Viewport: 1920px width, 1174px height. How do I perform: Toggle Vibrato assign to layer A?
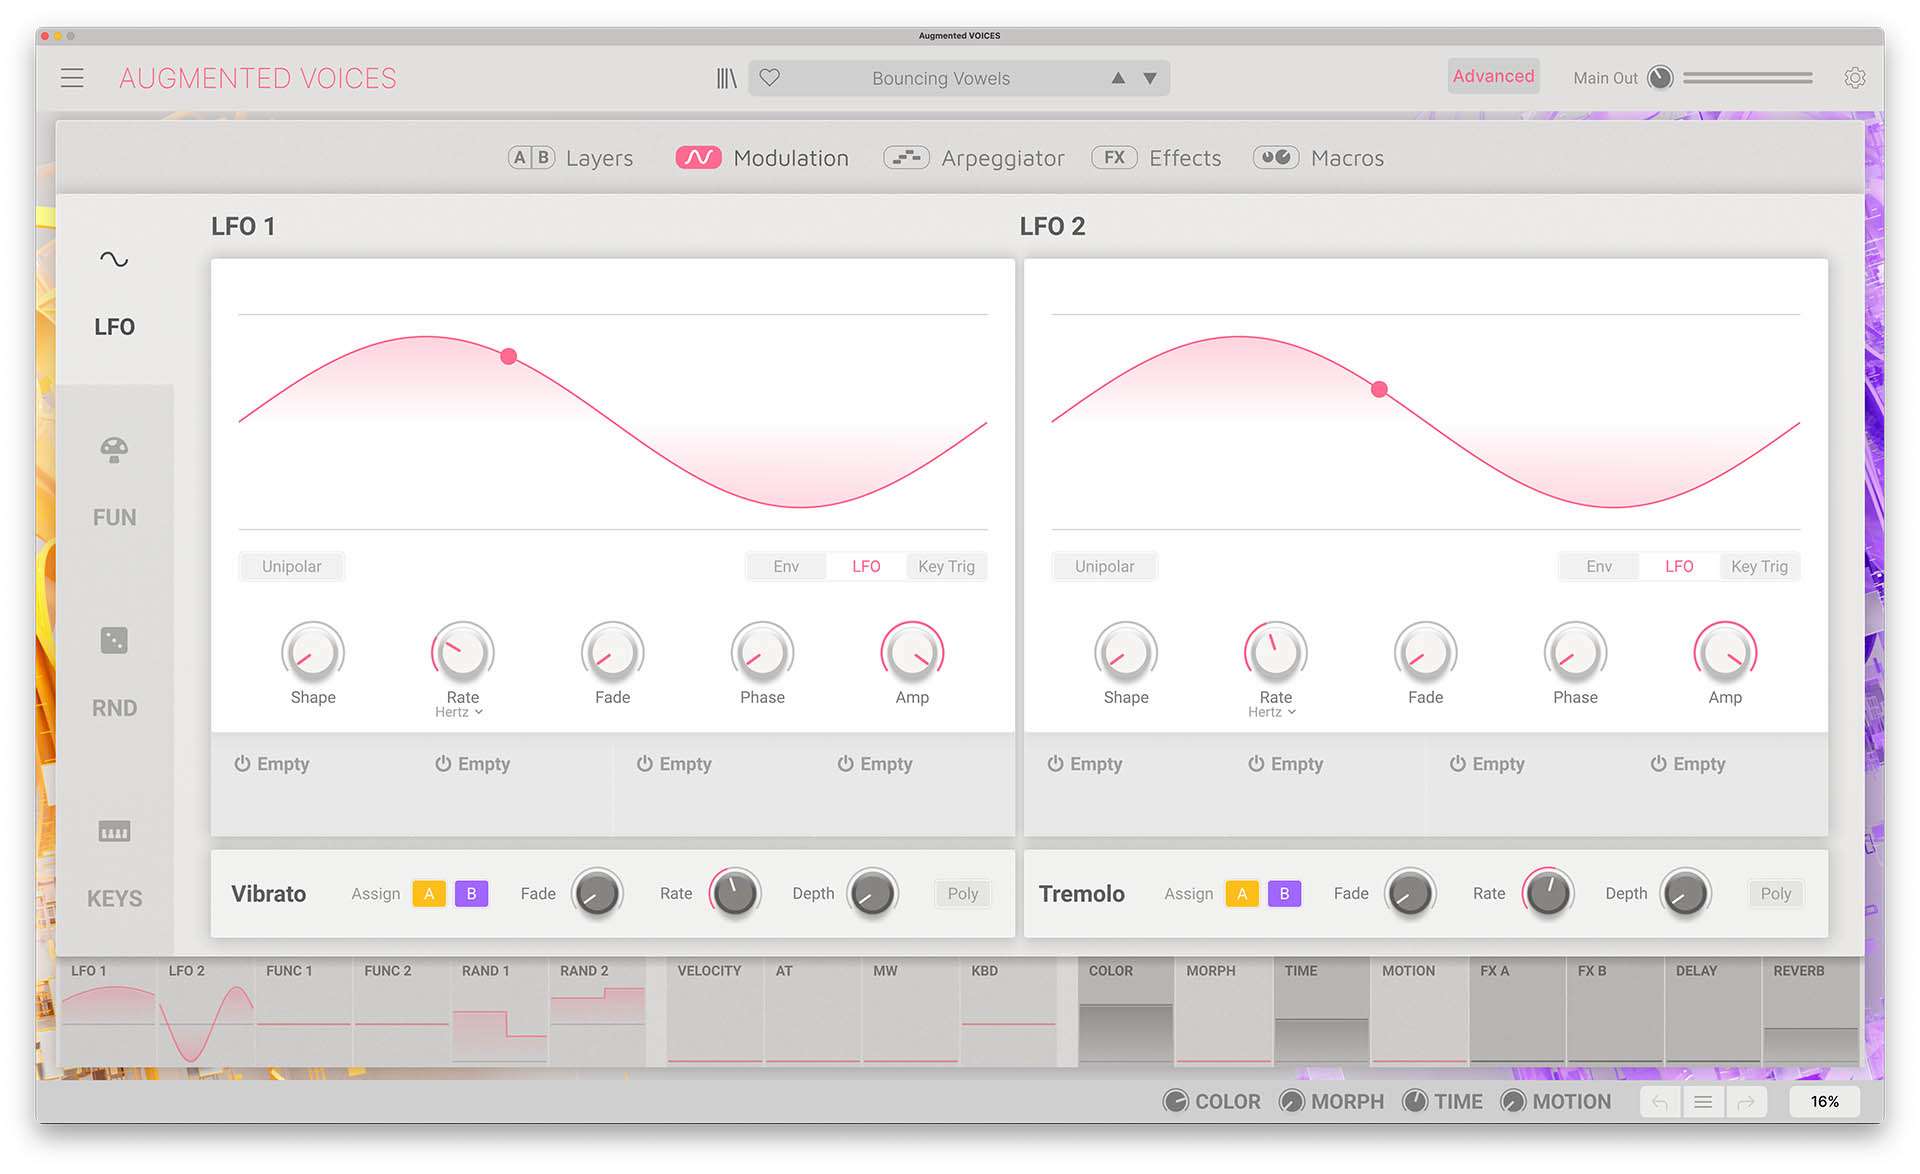429,893
